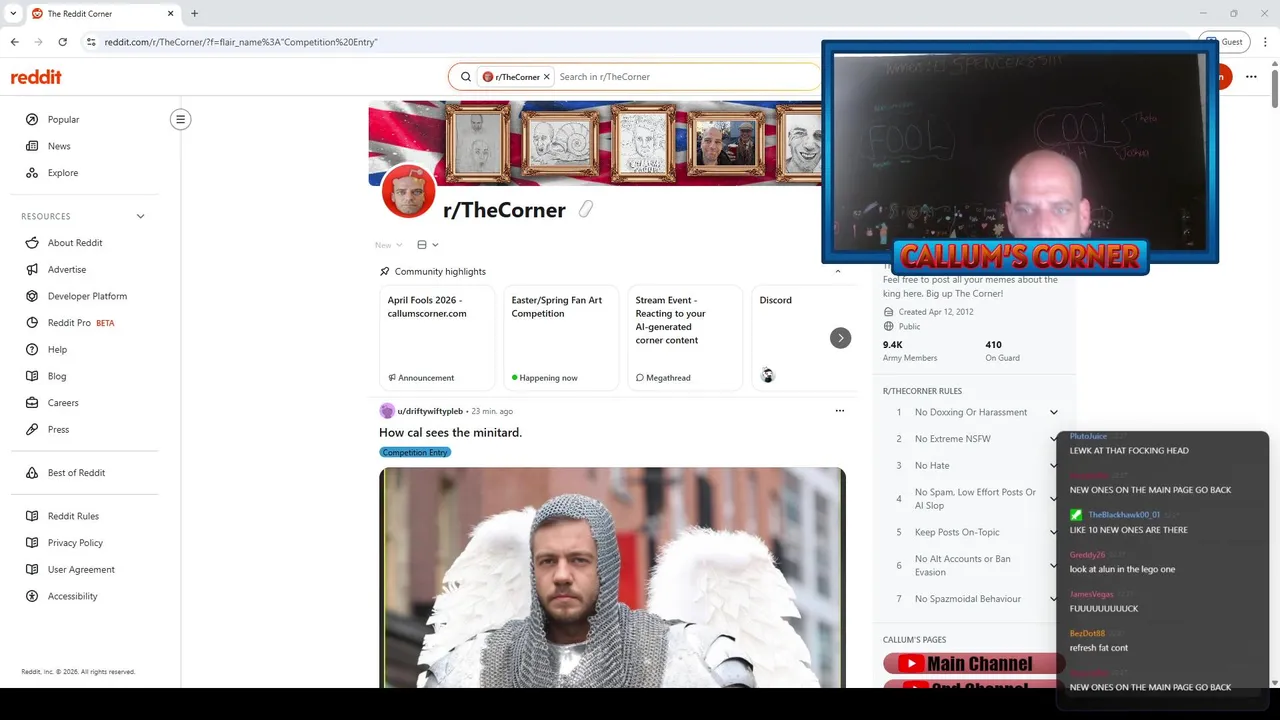Viewport: 1280px width, 720px height.
Task: Open post 'How cal sees the minitard.'
Action: pyautogui.click(x=450, y=433)
